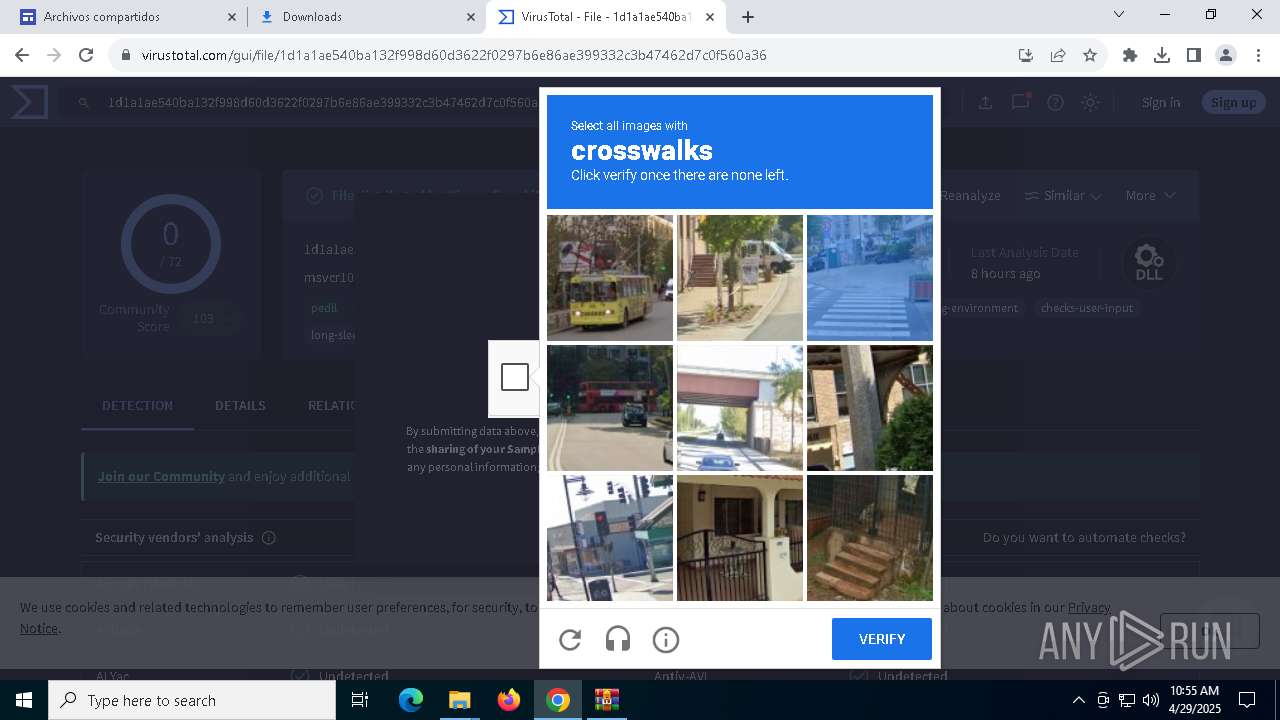Select the brick steps behind fence tile
Screen dimensions: 1280x720
[870, 538]
